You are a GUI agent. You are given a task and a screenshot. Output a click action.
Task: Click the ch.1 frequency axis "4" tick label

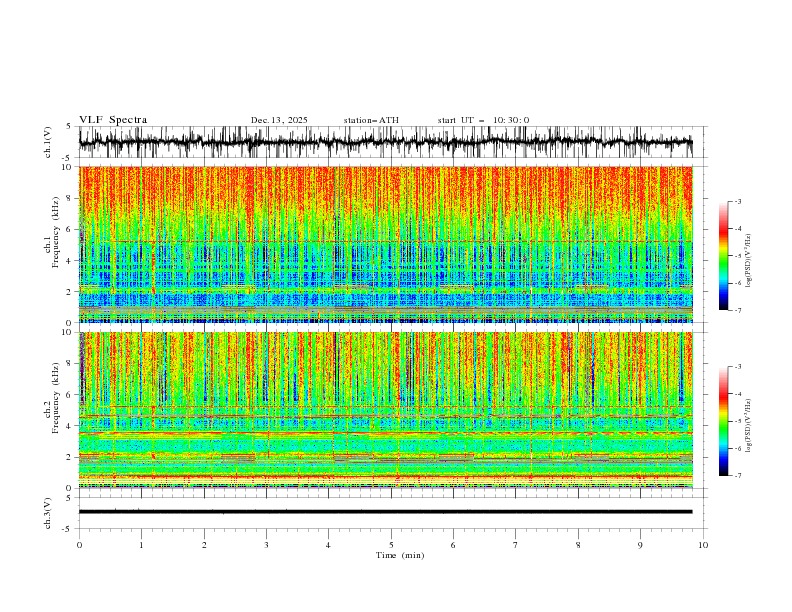[69, 261]
